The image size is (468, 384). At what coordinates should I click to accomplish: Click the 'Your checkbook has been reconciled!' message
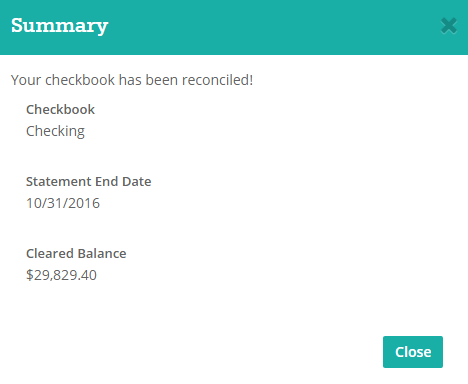pyautogui.click(x=132, y=80)
